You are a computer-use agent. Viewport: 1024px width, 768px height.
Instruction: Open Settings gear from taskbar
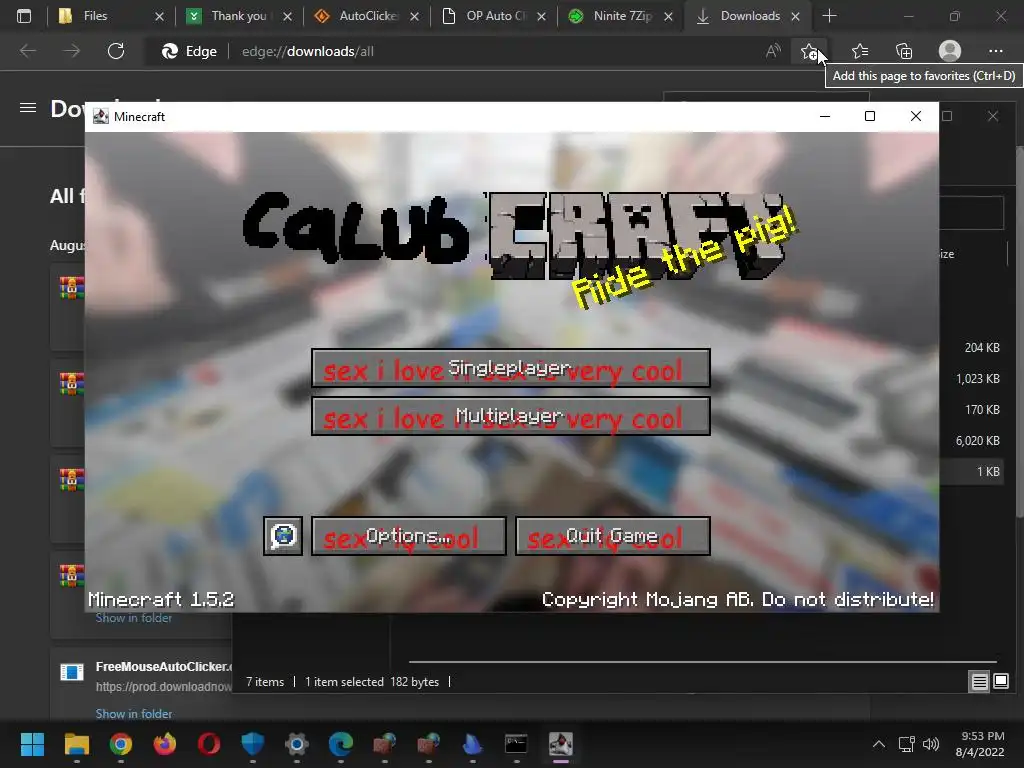[x=296, y=744]
